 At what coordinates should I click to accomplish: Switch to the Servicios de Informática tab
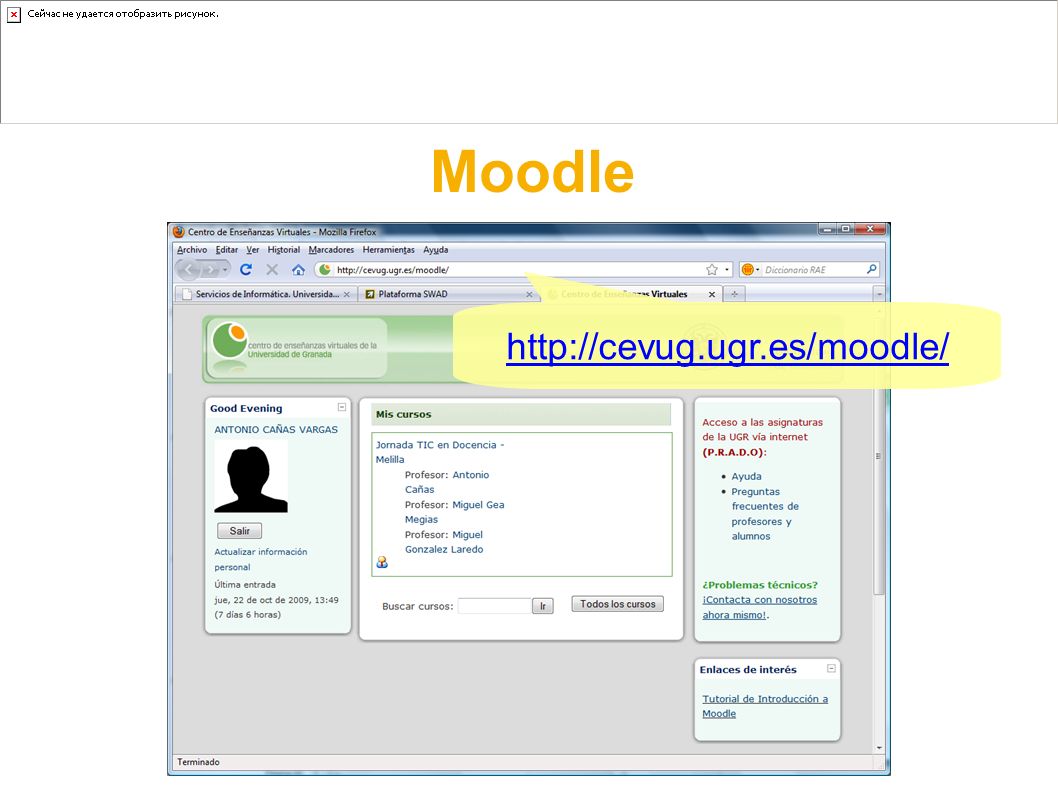[265, 294]
